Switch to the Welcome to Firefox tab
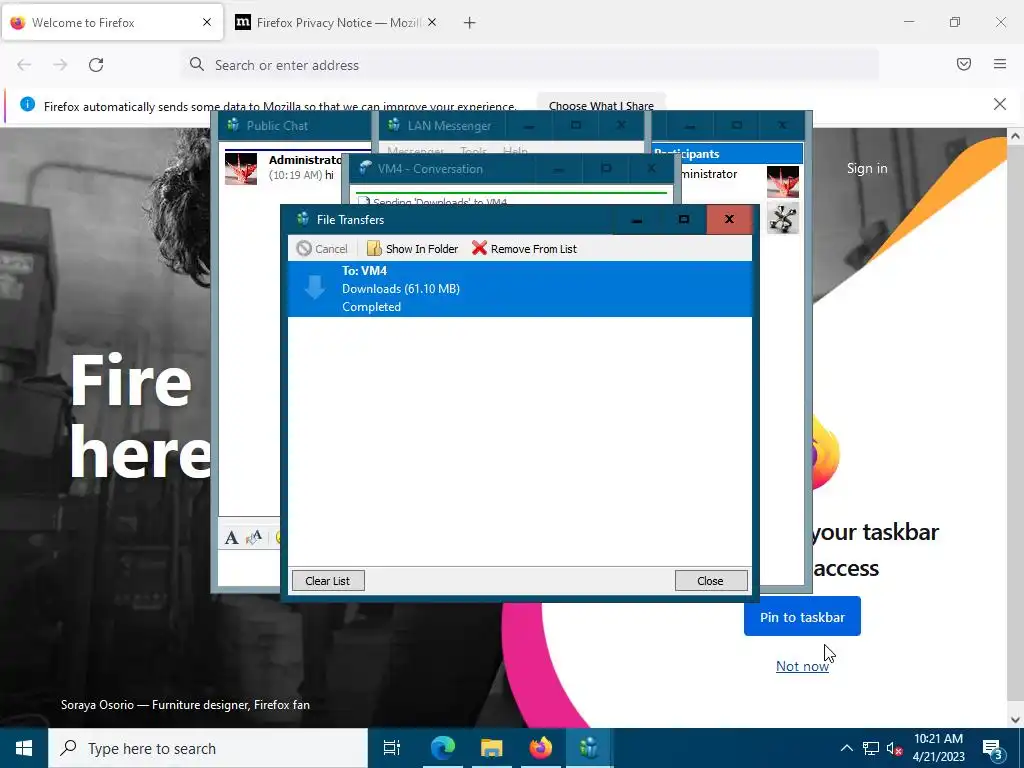Image resolution: width=1024 pixels, height=768 pixels. [x=112, y=22]
